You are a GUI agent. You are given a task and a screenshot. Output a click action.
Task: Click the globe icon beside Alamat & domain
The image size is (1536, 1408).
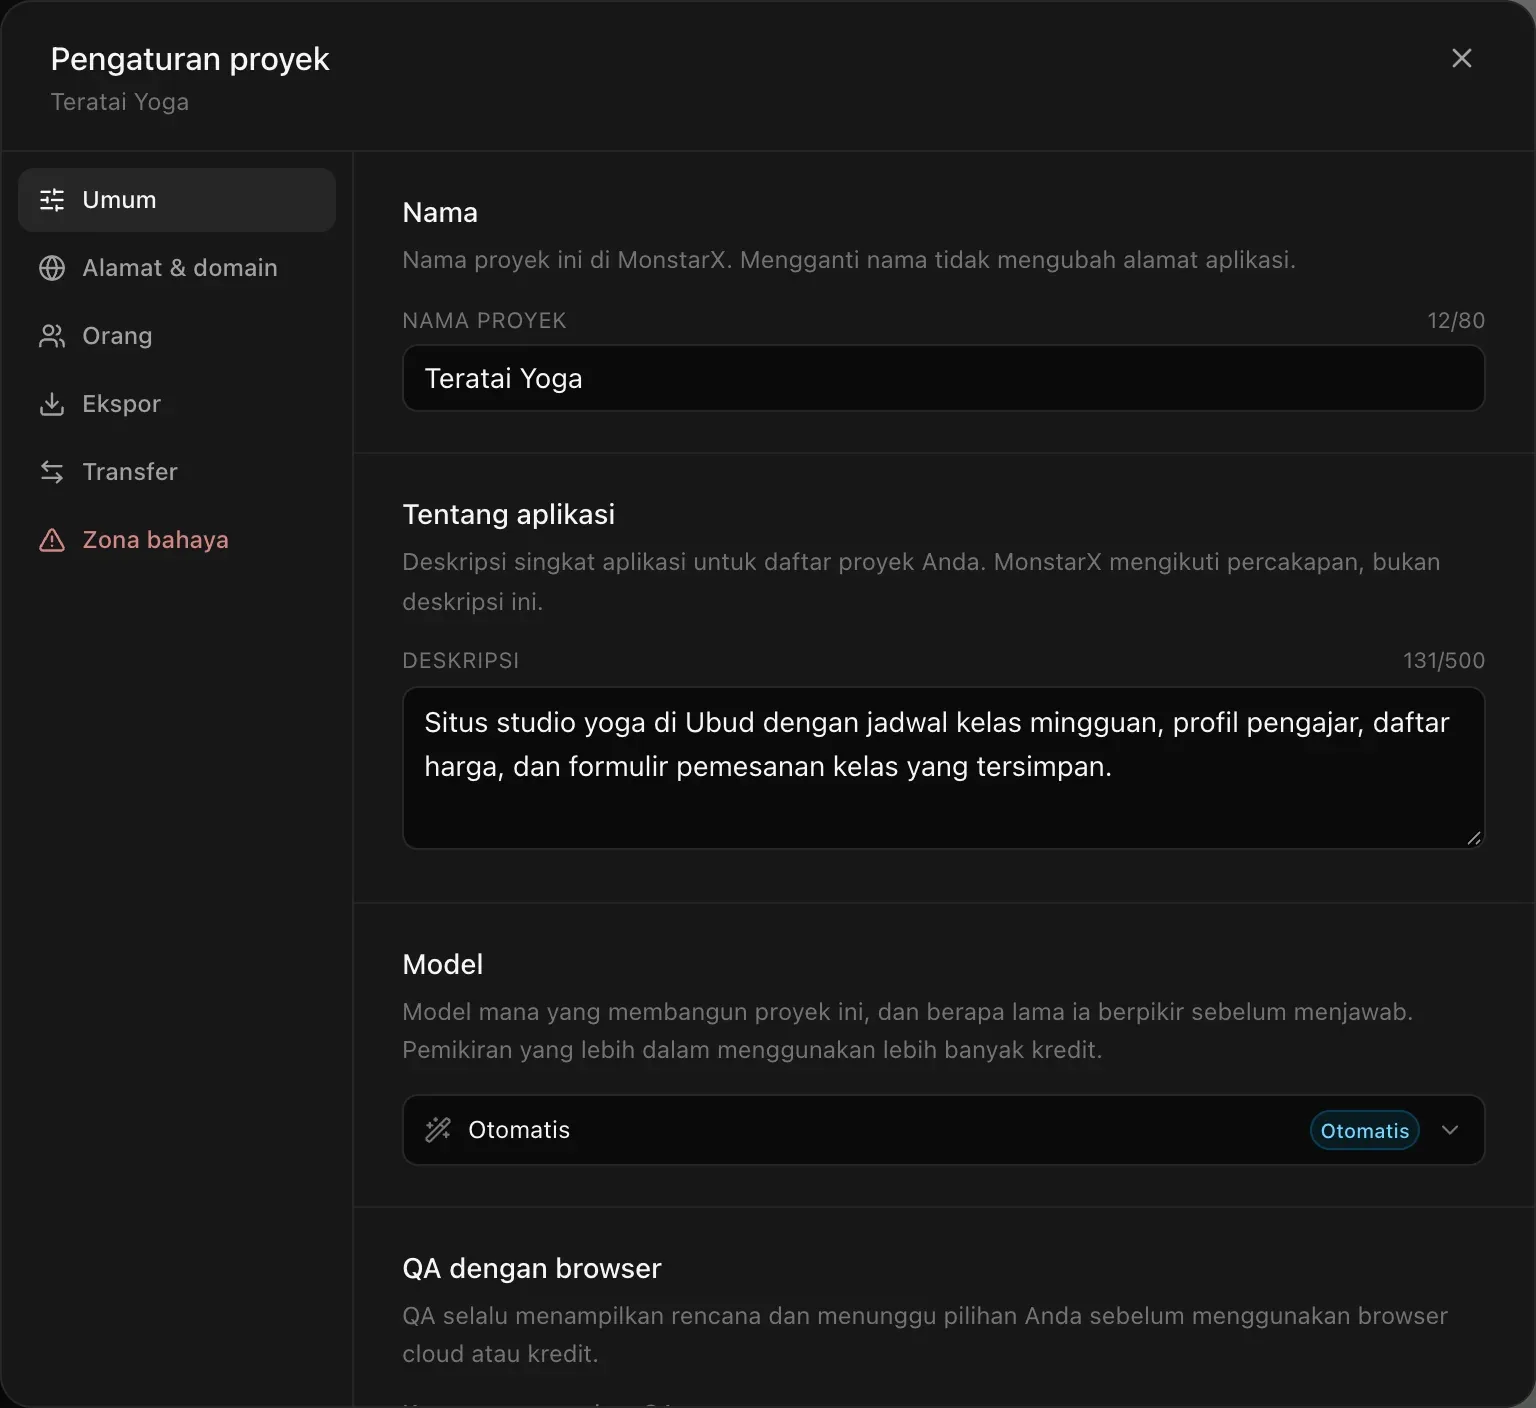coord(52,268)
